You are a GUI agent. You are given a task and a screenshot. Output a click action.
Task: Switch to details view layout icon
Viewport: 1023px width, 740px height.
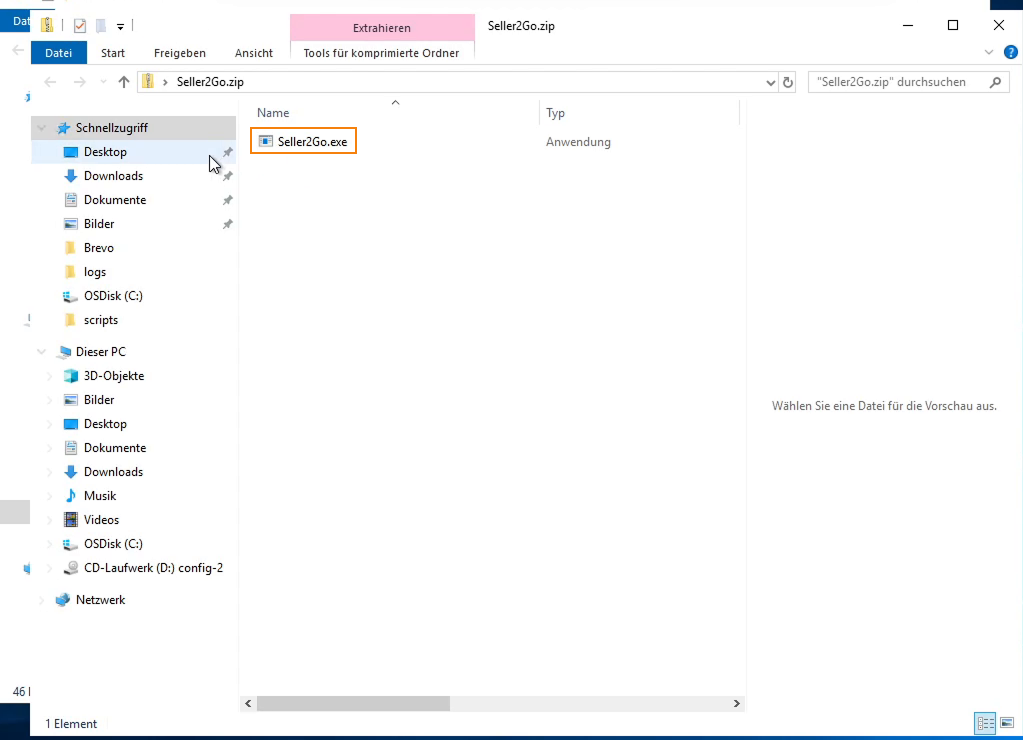(x=985, y=723)
